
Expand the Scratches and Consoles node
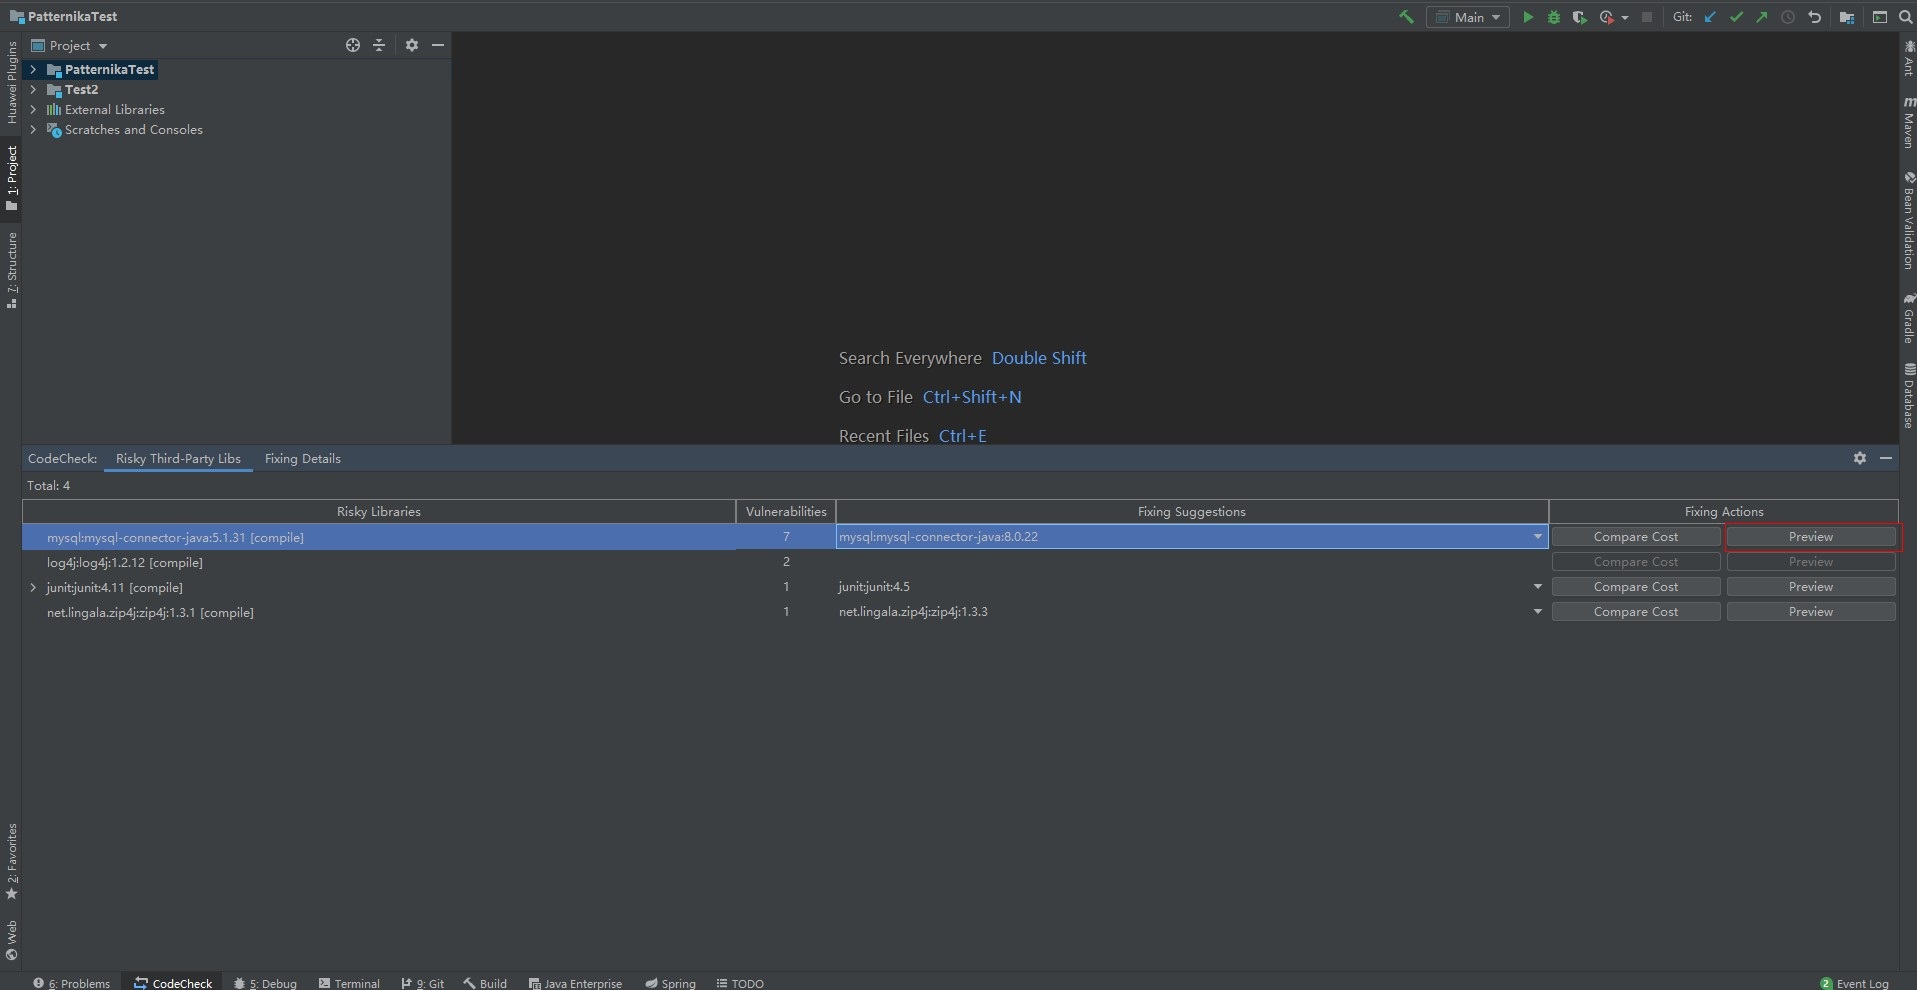click(33, 129)
